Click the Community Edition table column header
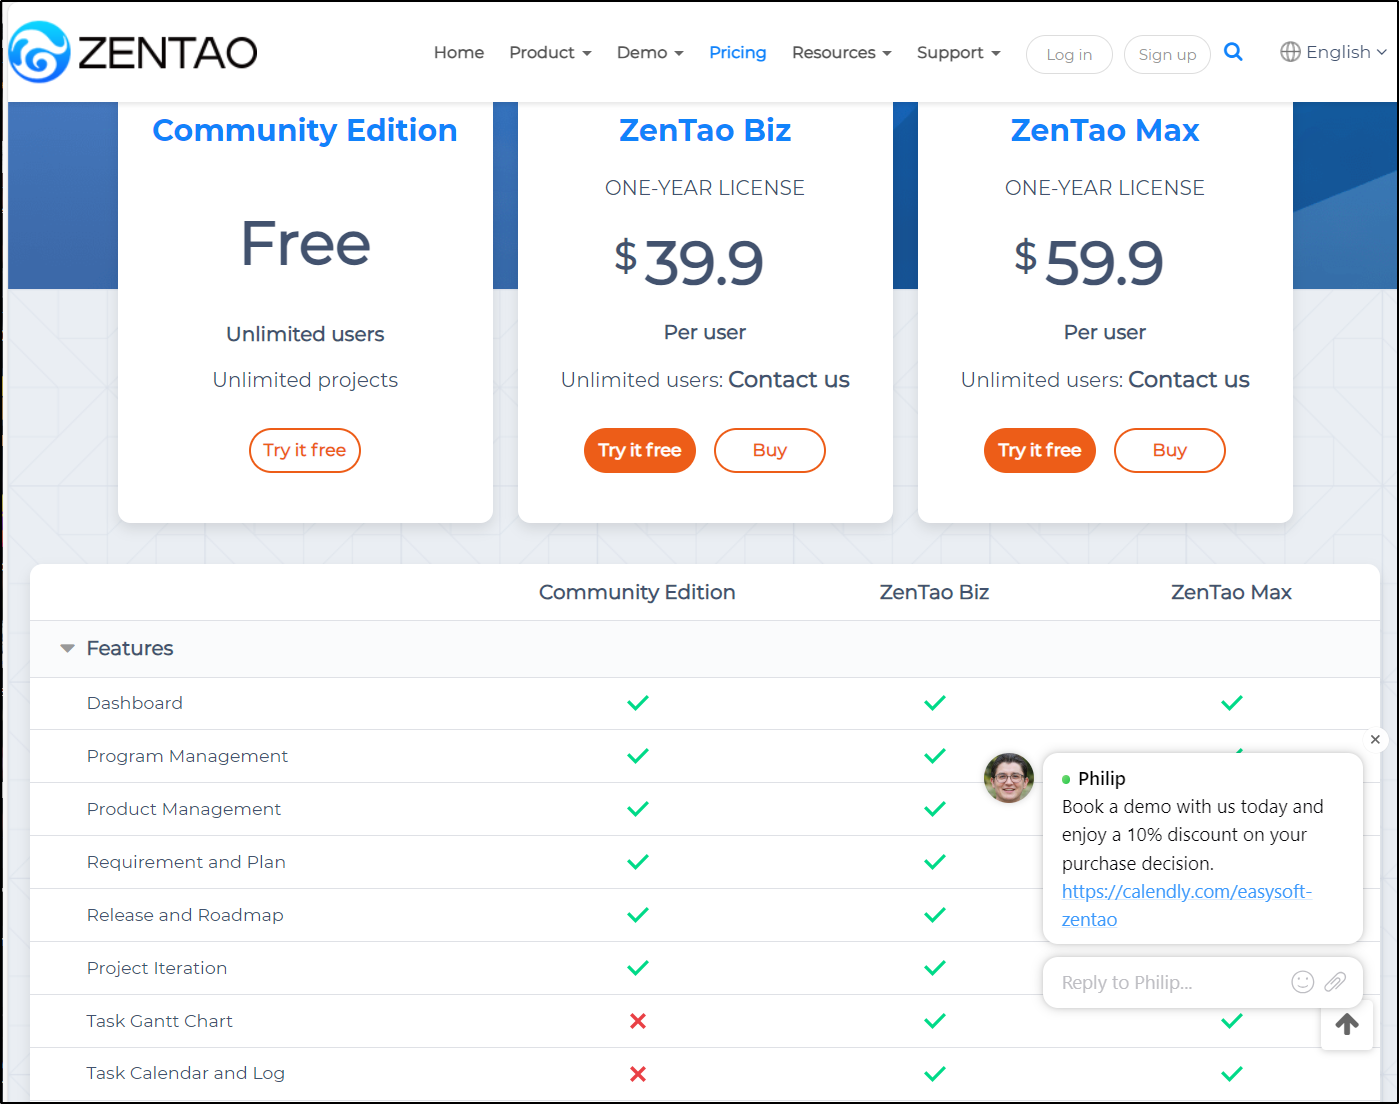 (637, 592)
